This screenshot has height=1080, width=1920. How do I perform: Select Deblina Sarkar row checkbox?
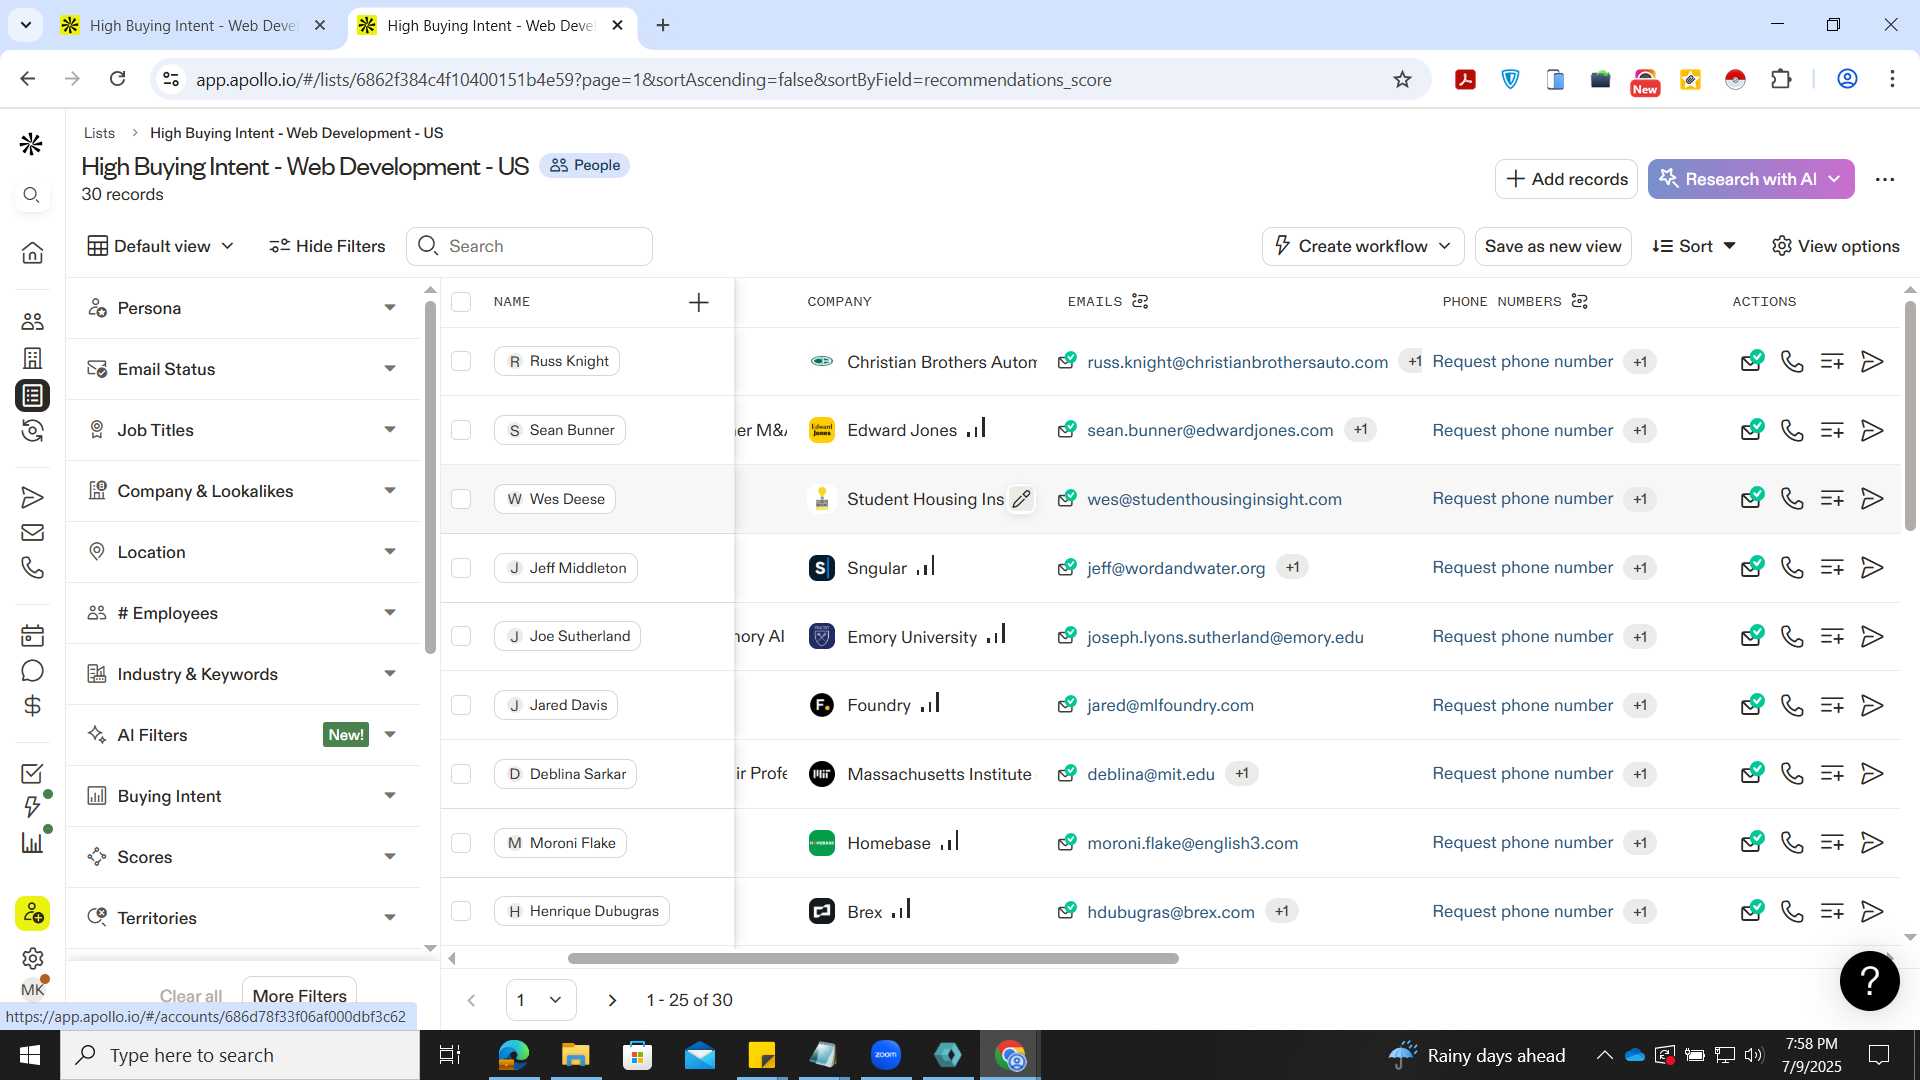(x=461, y=773)
